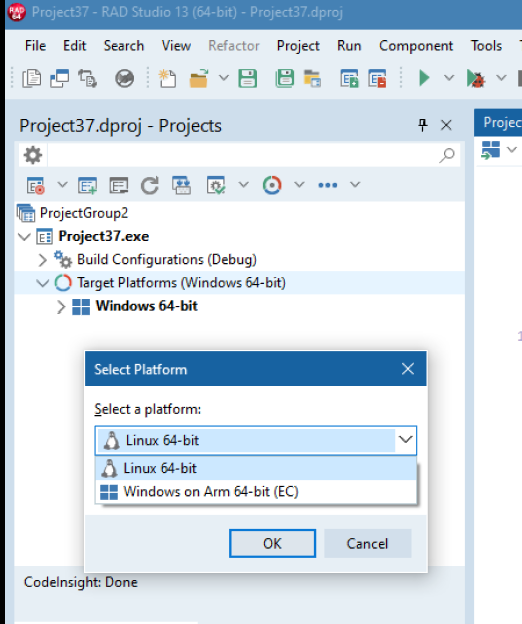The height and width of the screenshot is (624, 522).
Task: Click the Projects toolbar sync arrows icon
Action: coord(181,185)
